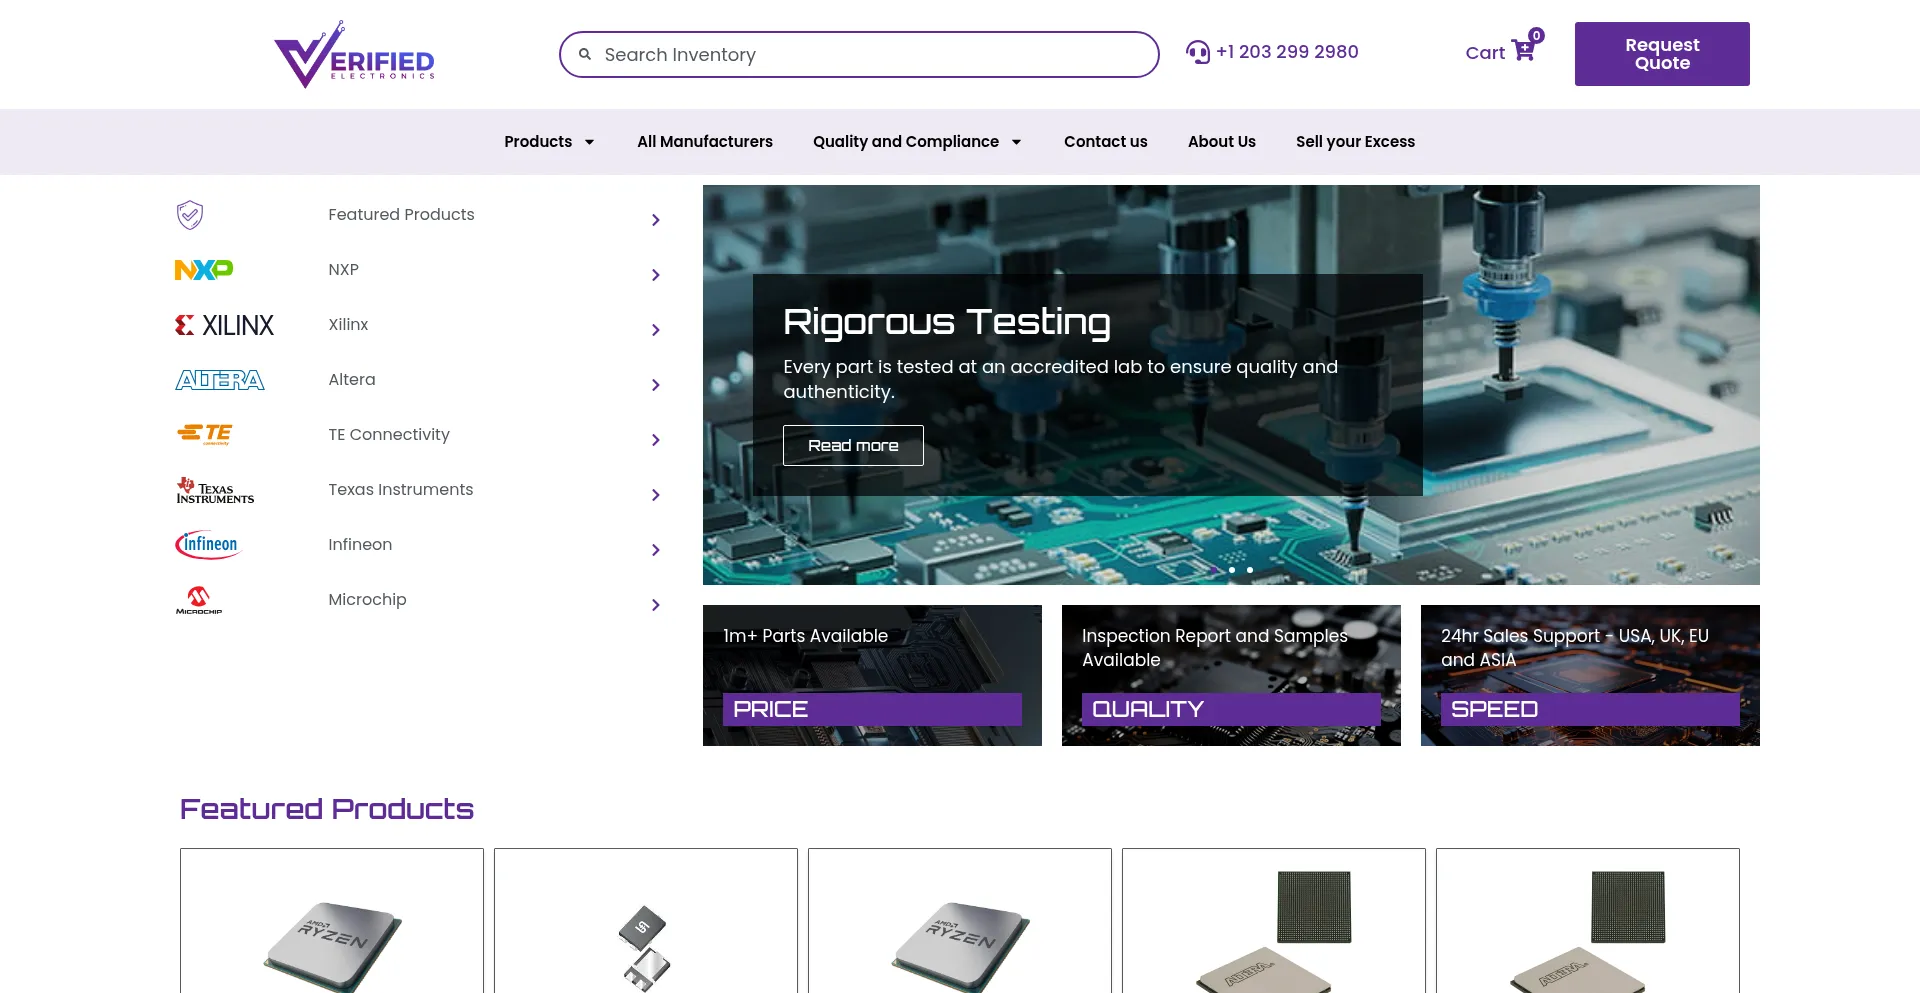Open the SPEED sales support card
The image size is (1920, 993).
tap(1590, 675)
